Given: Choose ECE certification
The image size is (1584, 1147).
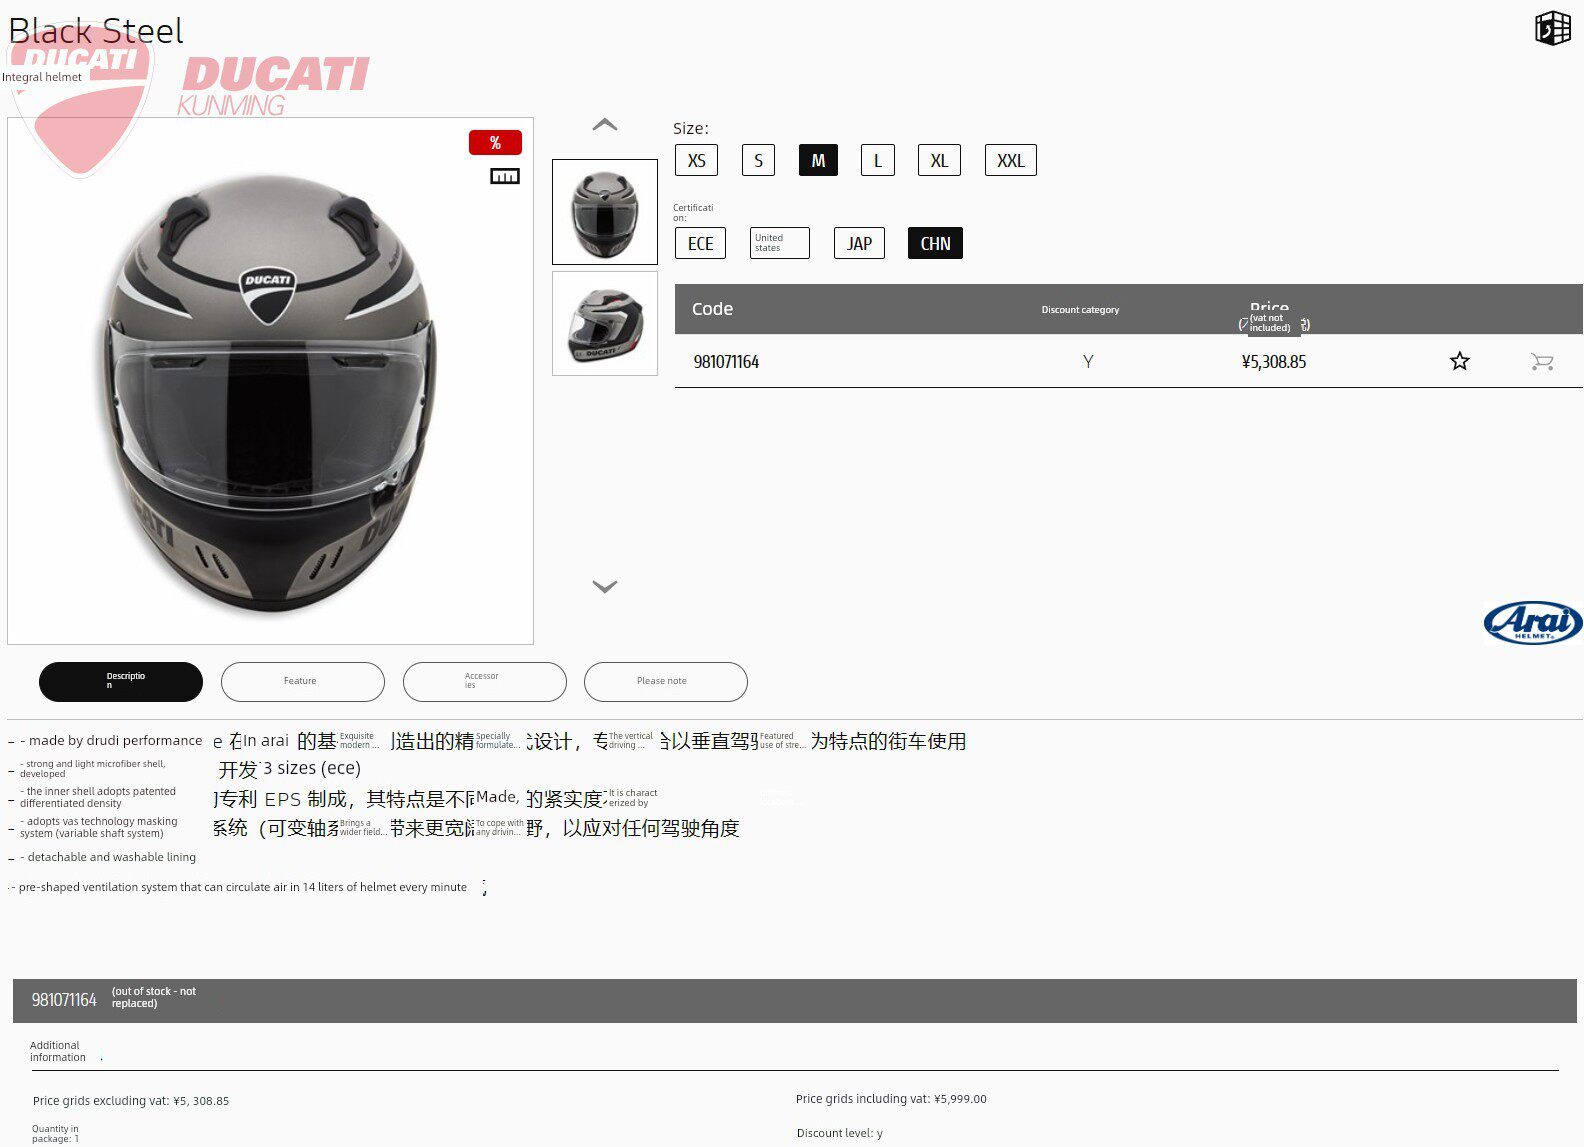Looking at the screenshot, I should [x=701, y=243].
